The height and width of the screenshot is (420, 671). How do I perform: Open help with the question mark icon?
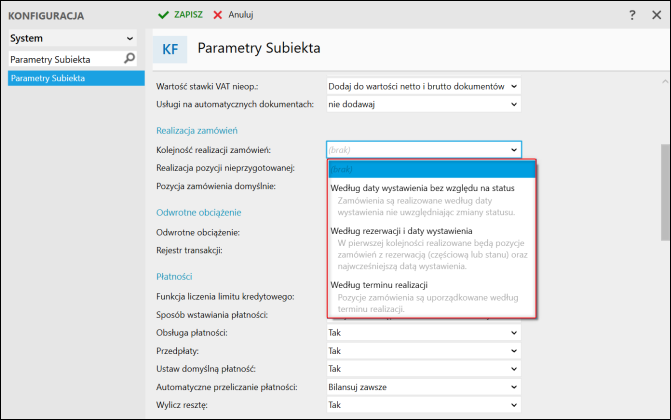click(x=632, y=16)
